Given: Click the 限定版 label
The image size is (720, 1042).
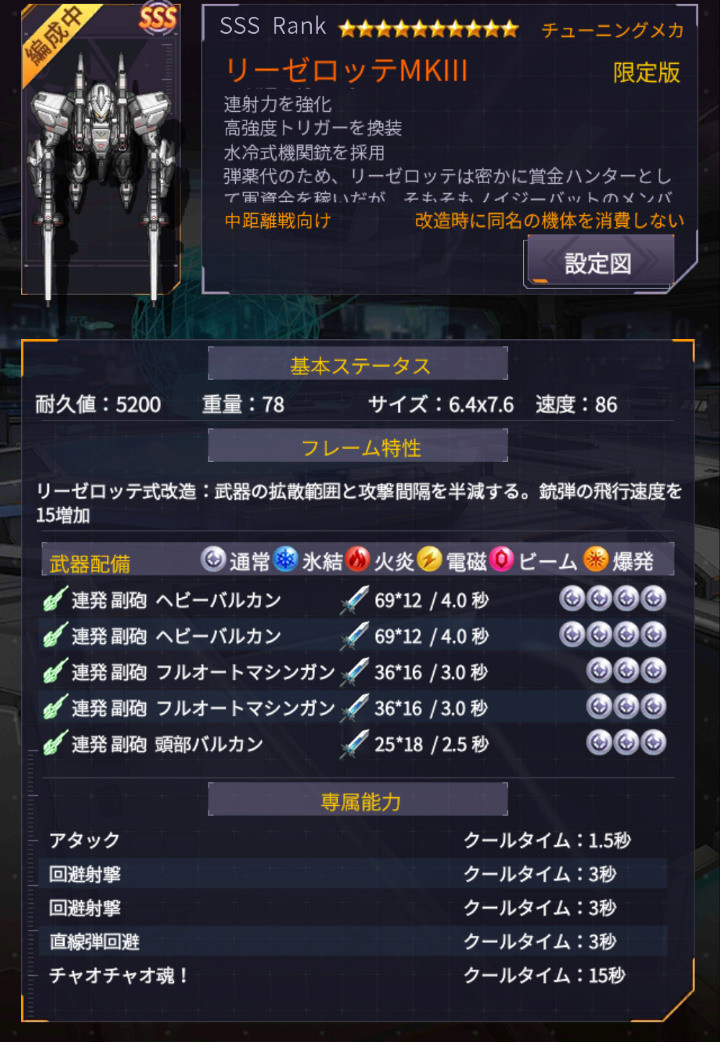Looking at the screenshot, I should click(646, 72).
